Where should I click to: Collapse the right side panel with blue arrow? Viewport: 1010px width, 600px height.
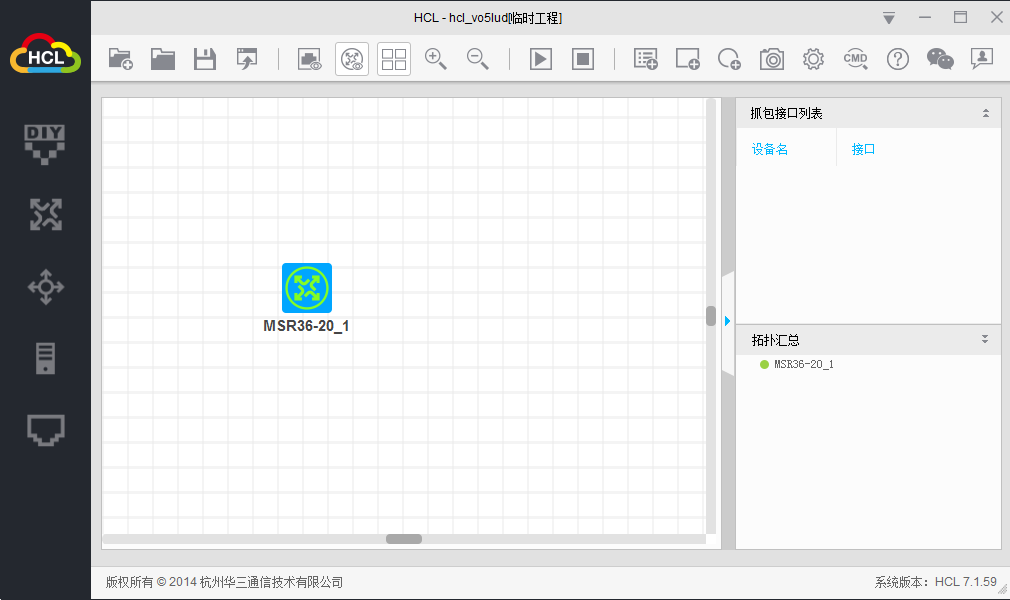(x=727, y=321)
